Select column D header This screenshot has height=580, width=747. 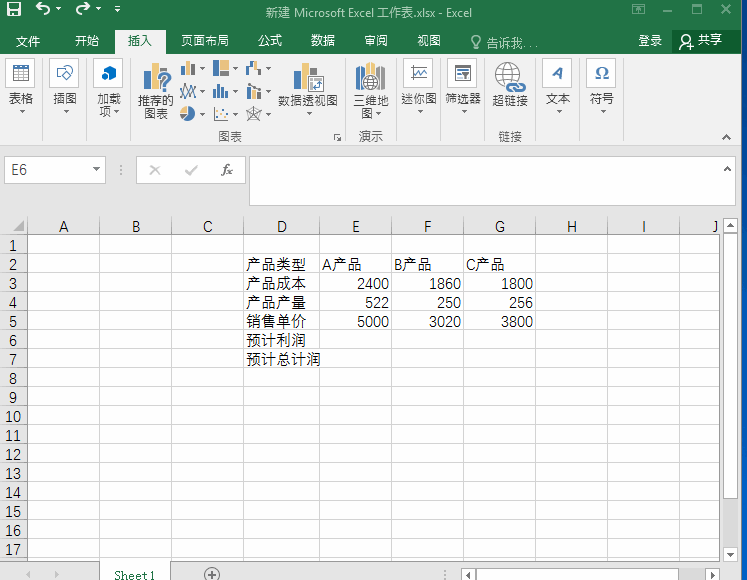point(282,226)
